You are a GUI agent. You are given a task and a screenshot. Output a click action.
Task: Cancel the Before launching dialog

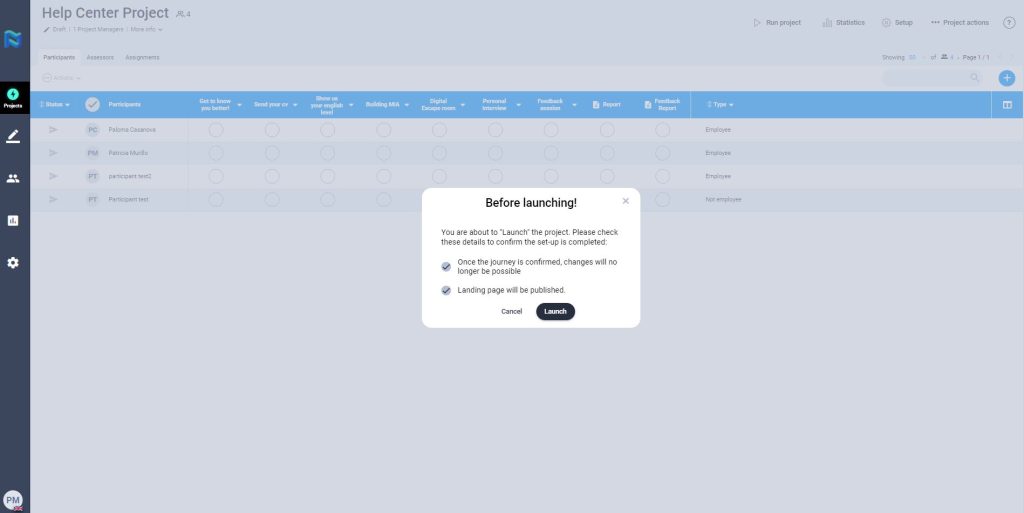(511, 311)
